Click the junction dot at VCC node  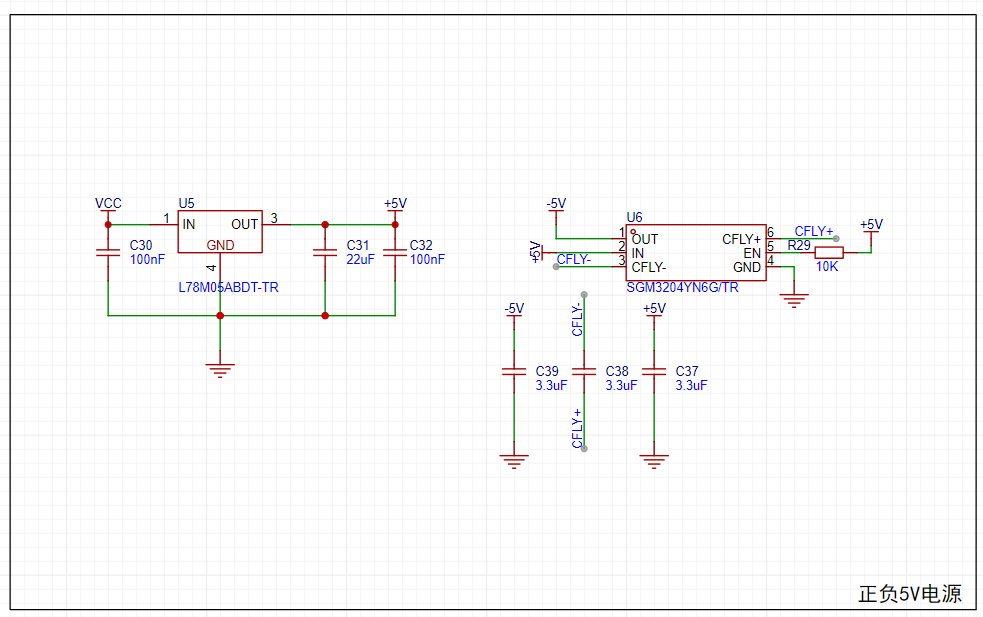coord(108,224)
